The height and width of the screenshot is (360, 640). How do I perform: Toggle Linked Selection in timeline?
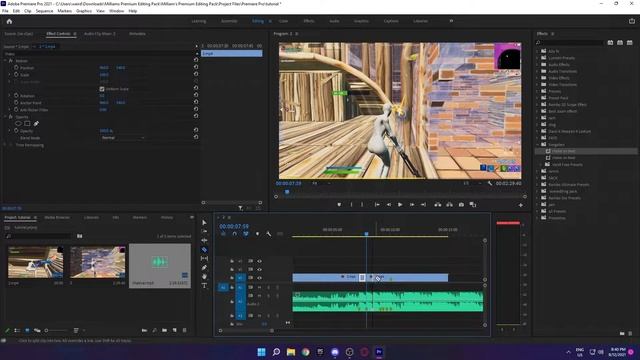point(246,234)
